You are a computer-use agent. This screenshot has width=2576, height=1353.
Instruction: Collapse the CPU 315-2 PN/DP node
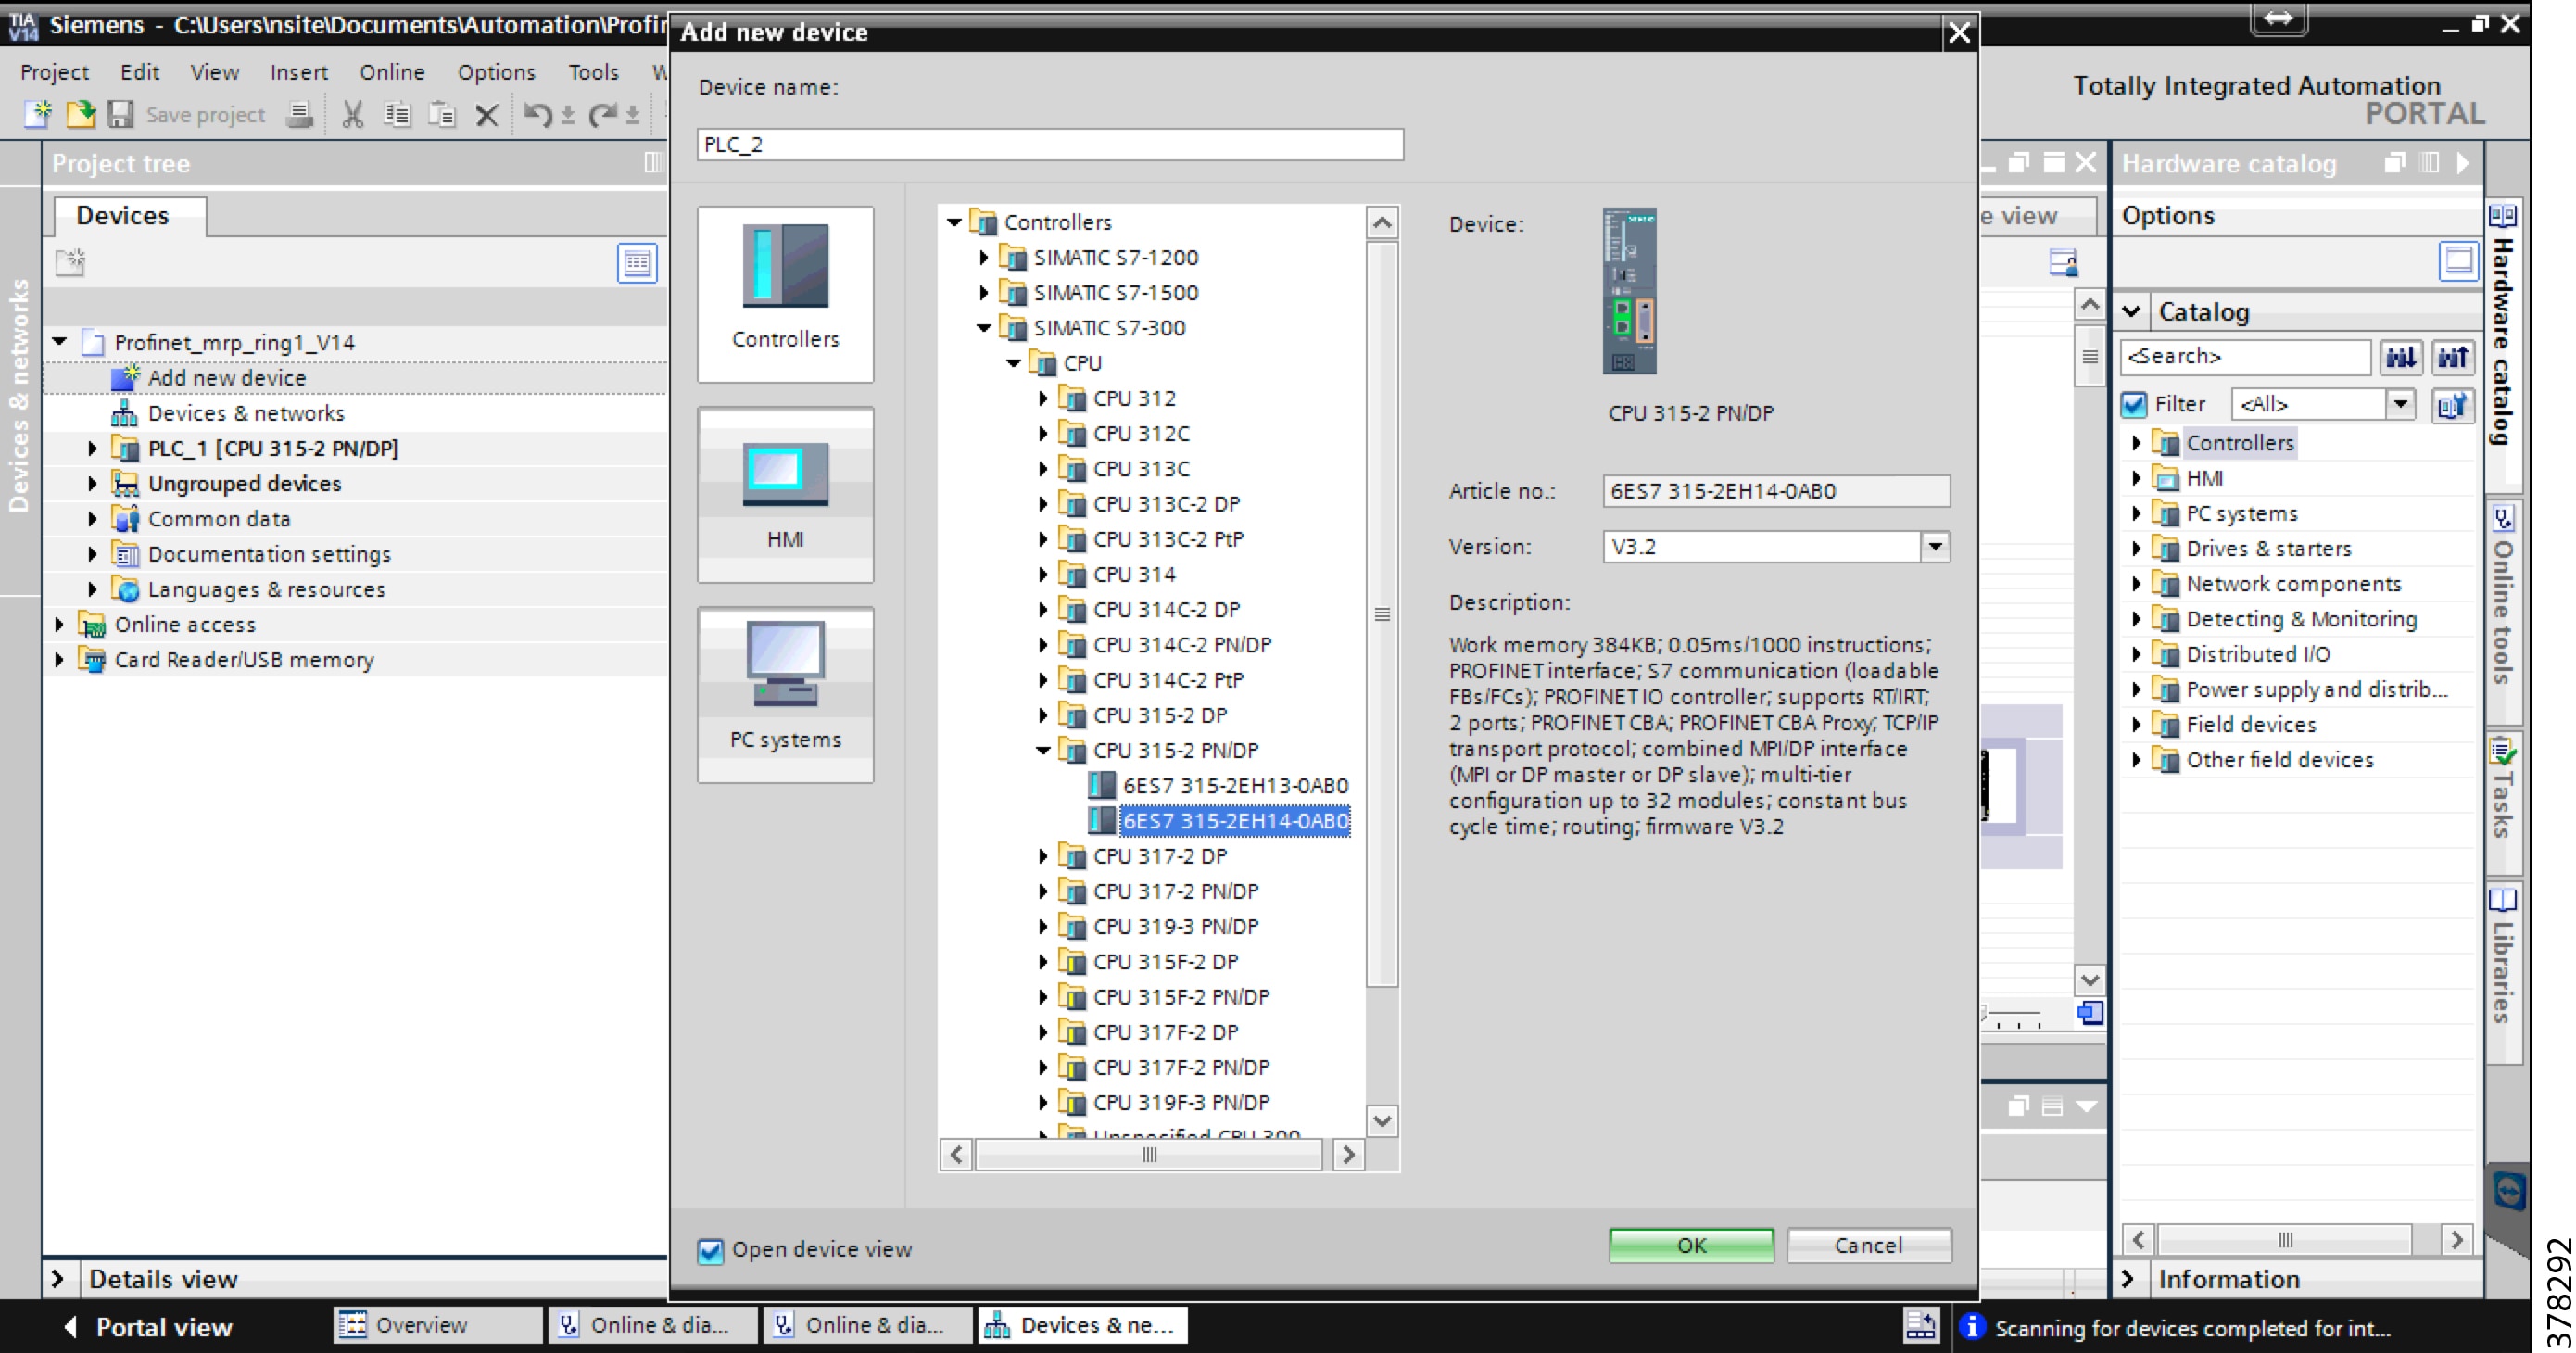[x=1042, y=751]
